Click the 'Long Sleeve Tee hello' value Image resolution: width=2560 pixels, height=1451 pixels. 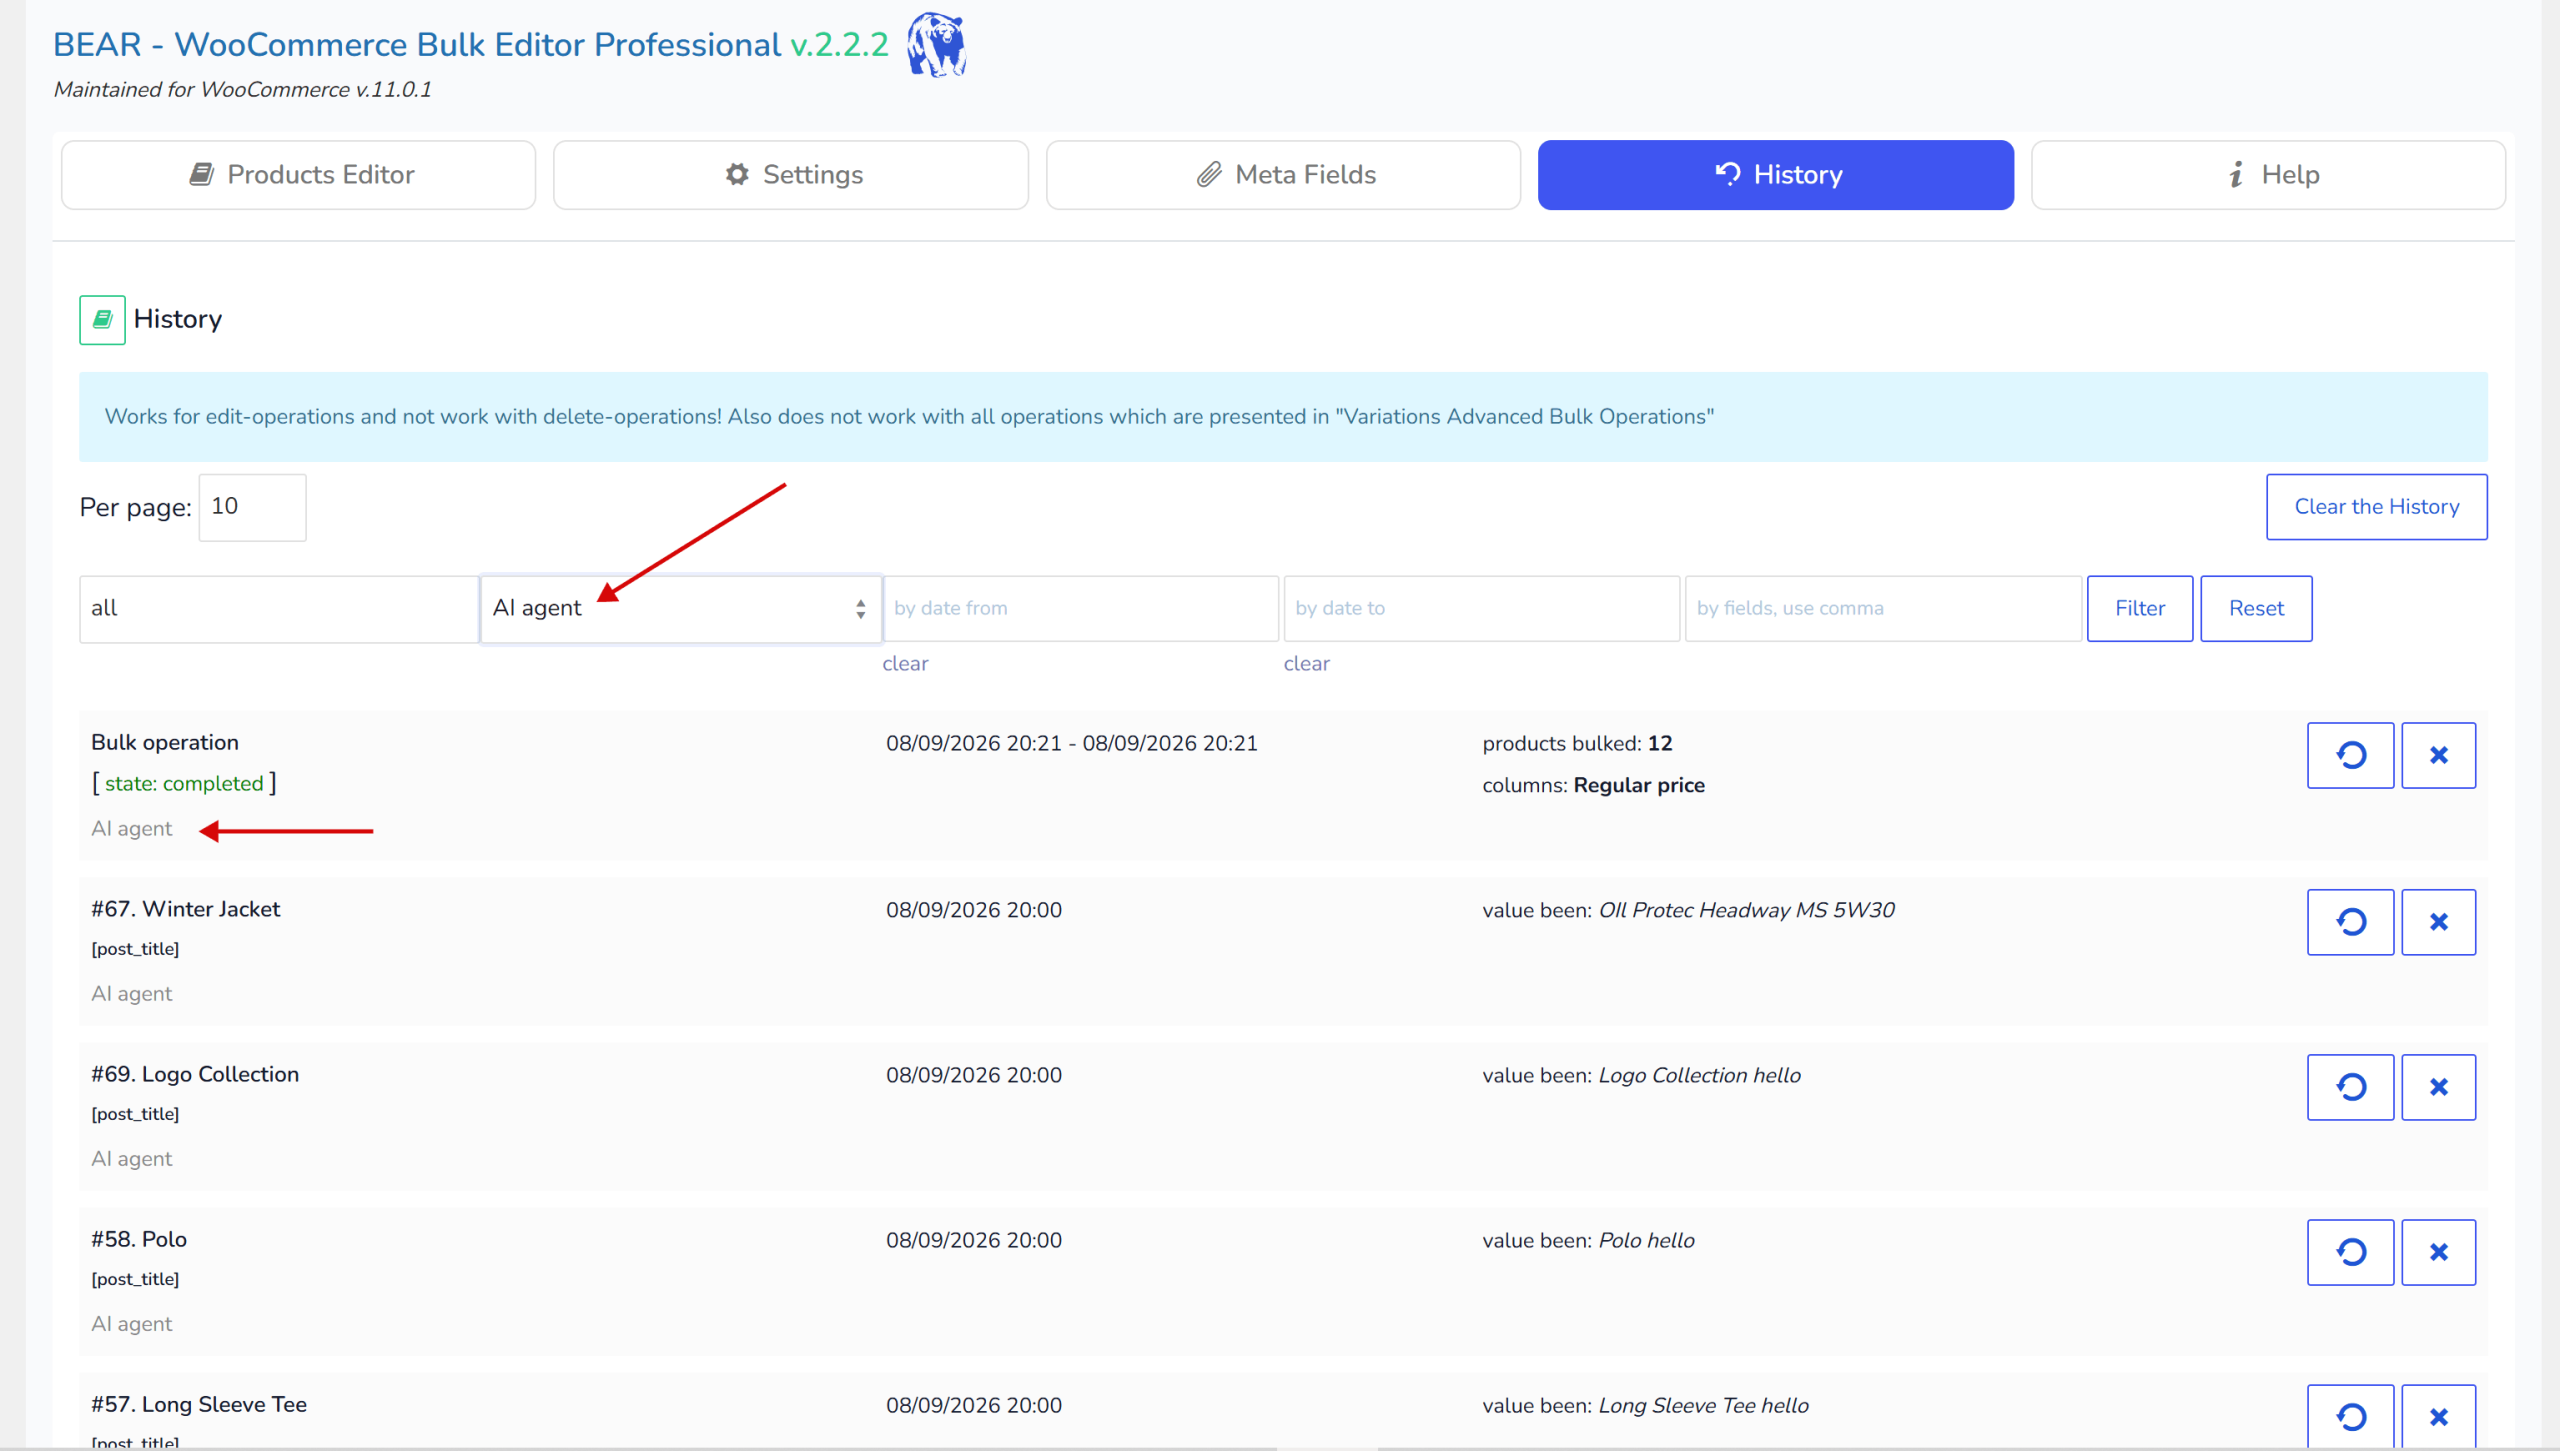pyautogui.click(x=1703, y=1405)
